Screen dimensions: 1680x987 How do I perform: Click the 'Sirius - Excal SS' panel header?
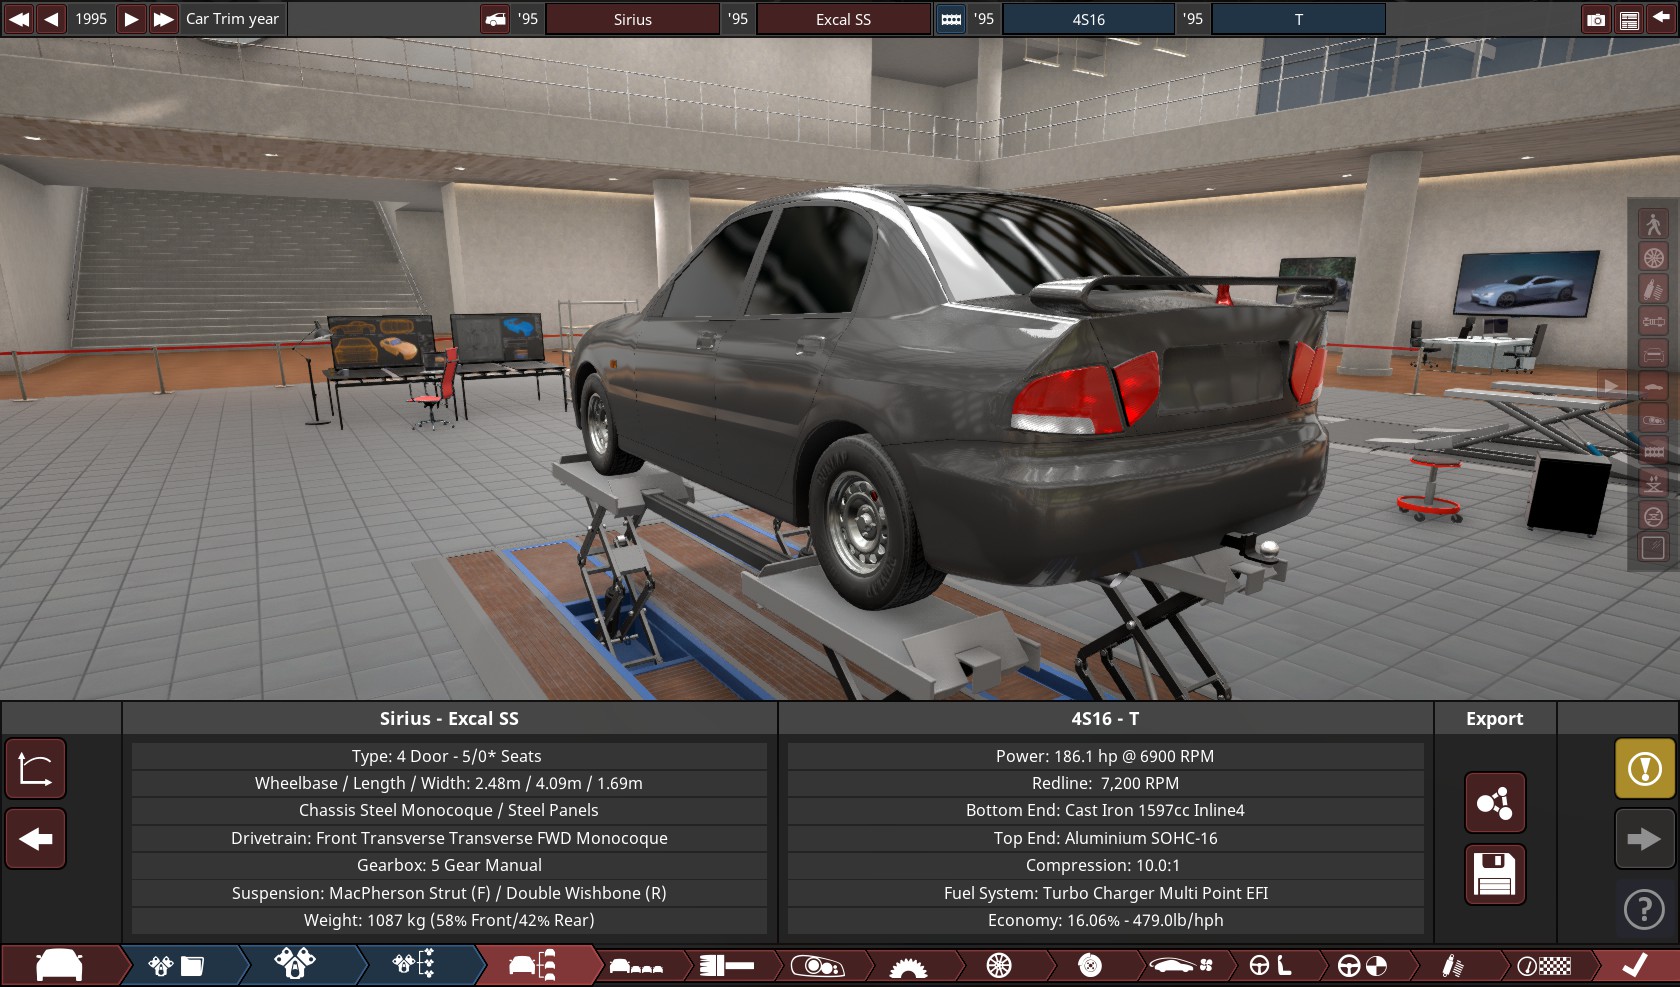(449, 719)
